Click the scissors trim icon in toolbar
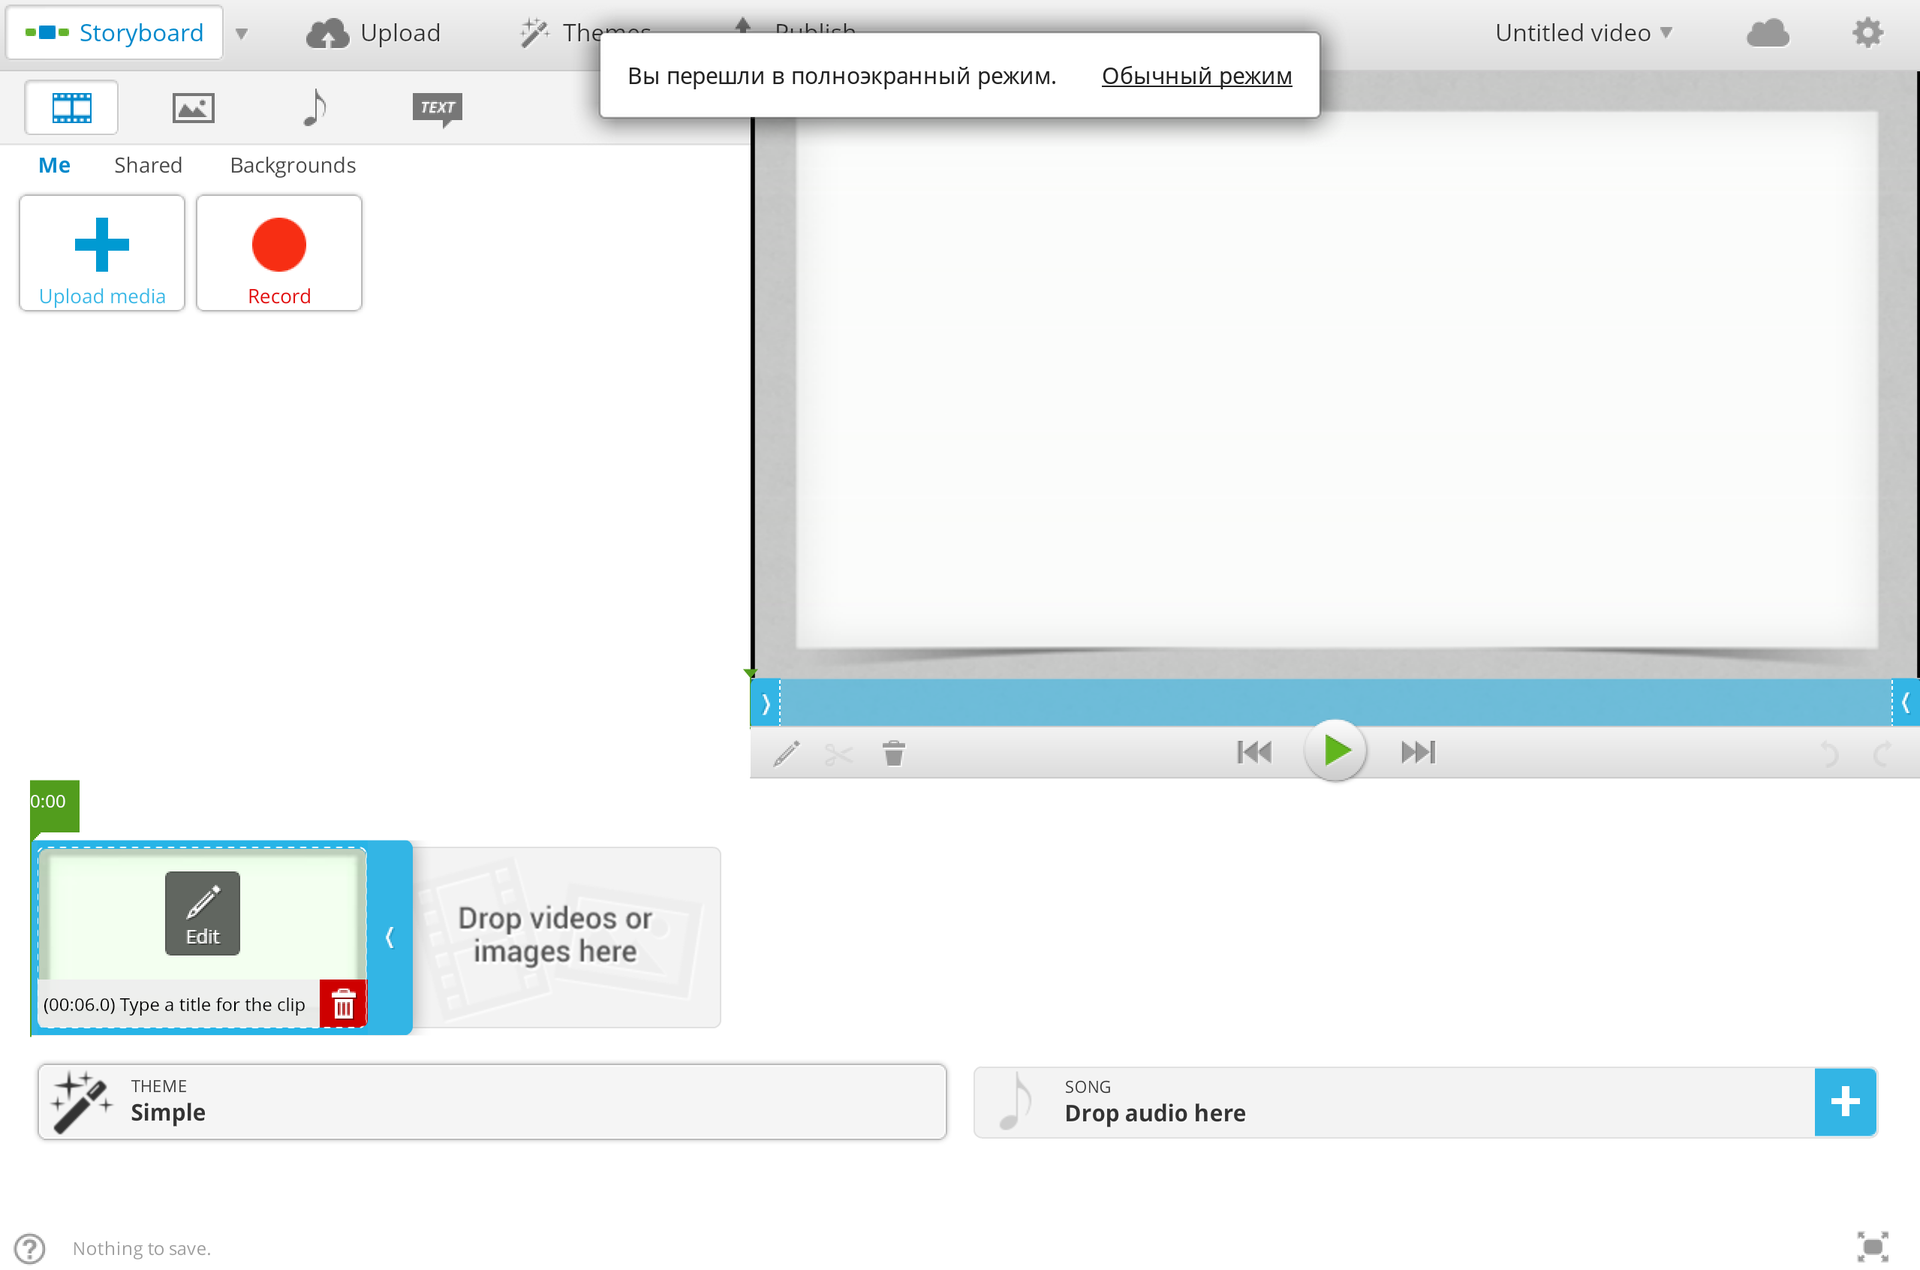1920x1270 pixels. [837, 753]
